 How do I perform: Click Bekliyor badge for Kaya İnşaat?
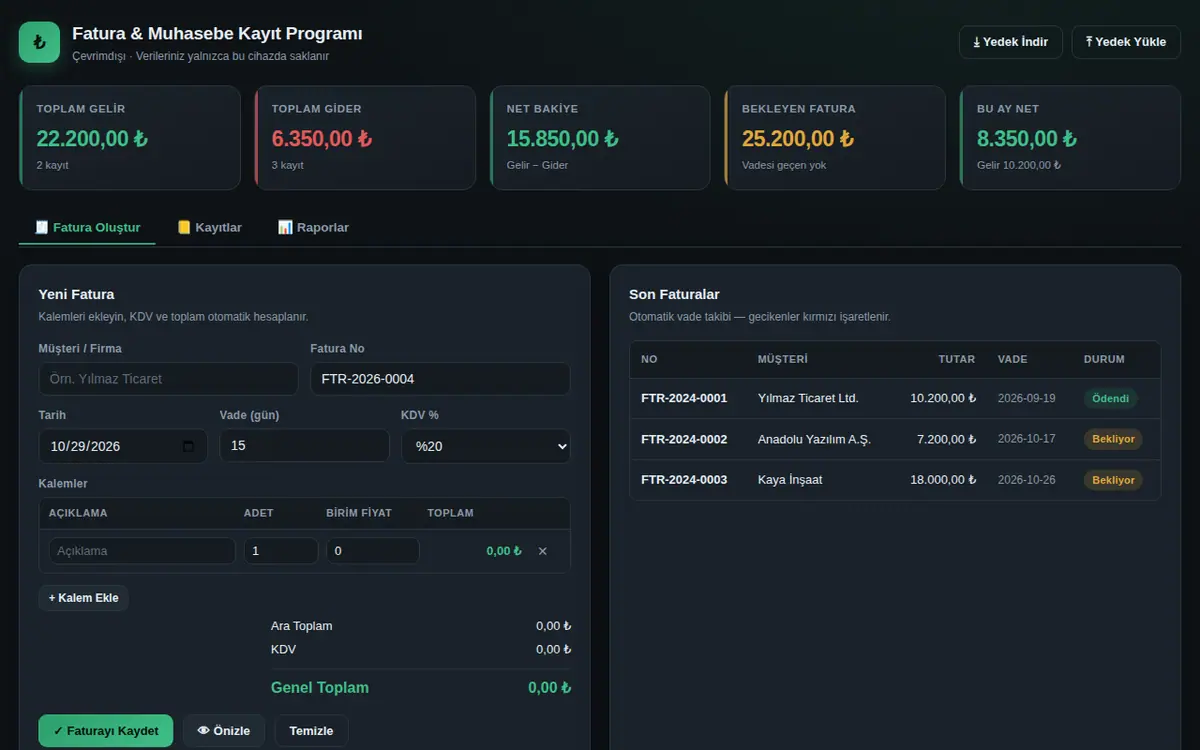tap(1113, 480)
